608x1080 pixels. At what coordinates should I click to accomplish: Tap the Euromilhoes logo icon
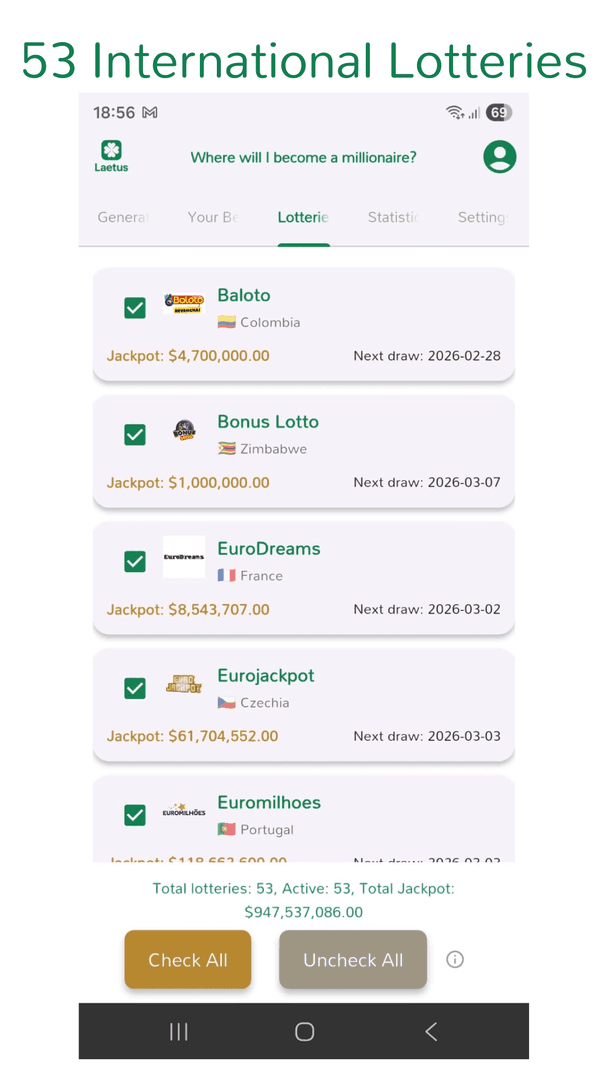coord(184,811)
